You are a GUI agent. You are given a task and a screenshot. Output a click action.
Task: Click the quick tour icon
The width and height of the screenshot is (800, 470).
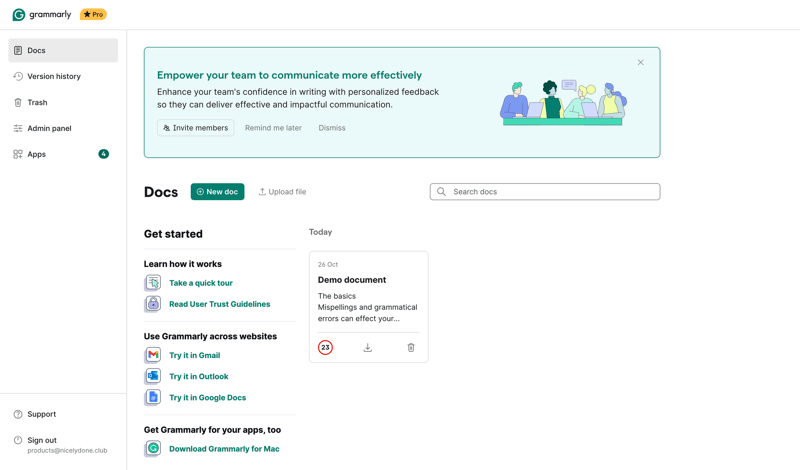coord(153,283)
